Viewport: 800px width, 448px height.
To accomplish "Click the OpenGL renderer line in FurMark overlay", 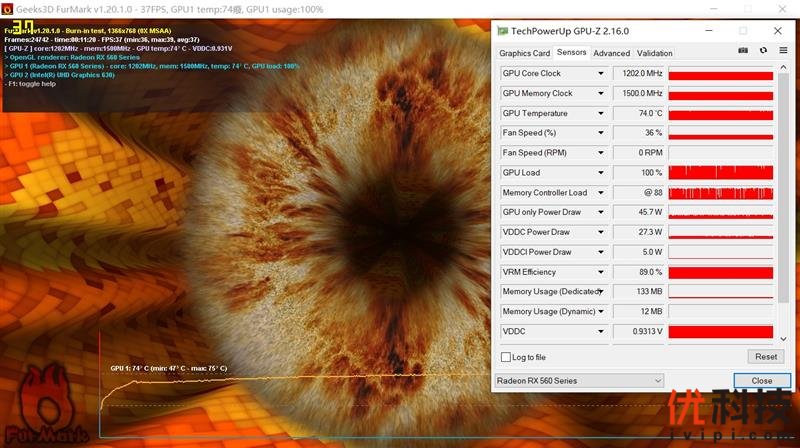I will 72,57.
